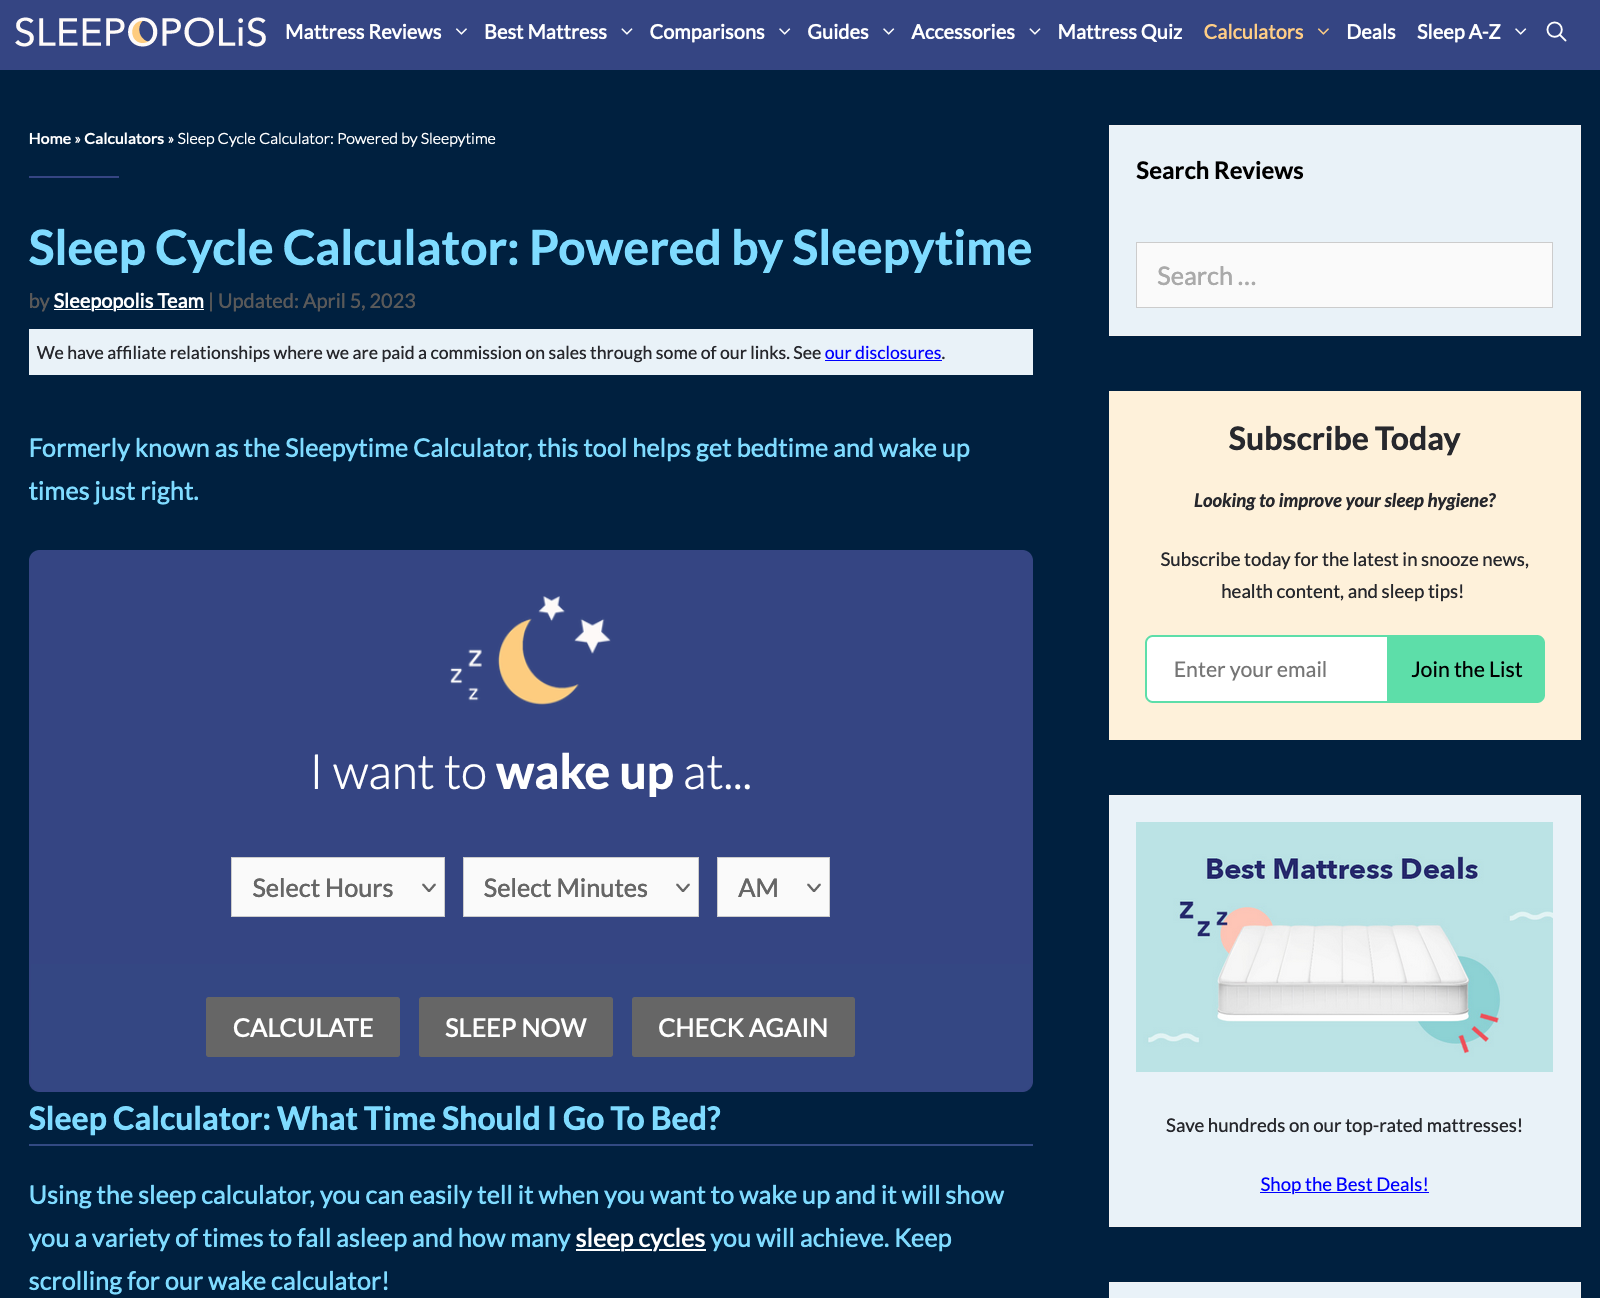Click the SLEEP NOW button
The image size is (1600, 1298).
pyautogui.click(x=515, y=1027)
